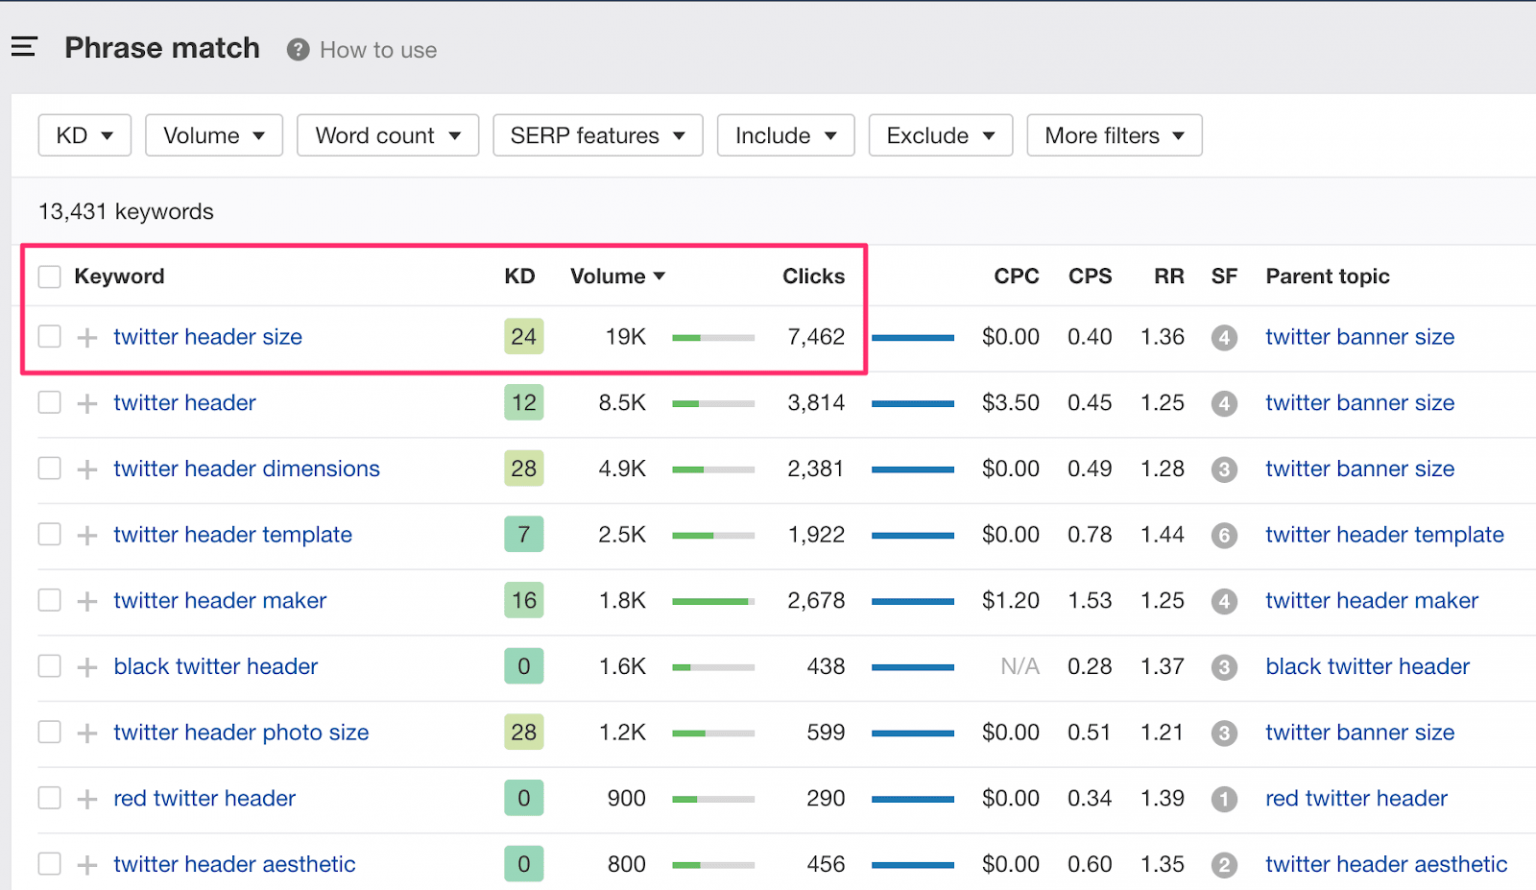1536x890 pixels.
Task: Check the checkbox for "twitter header aesthetic"
Action: (x=49, y=864)
